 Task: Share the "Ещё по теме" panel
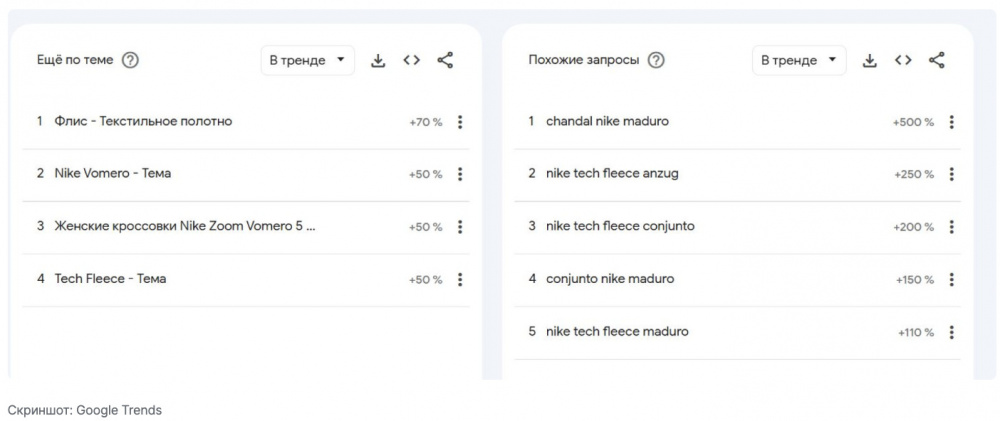click(x=445, y=60)
